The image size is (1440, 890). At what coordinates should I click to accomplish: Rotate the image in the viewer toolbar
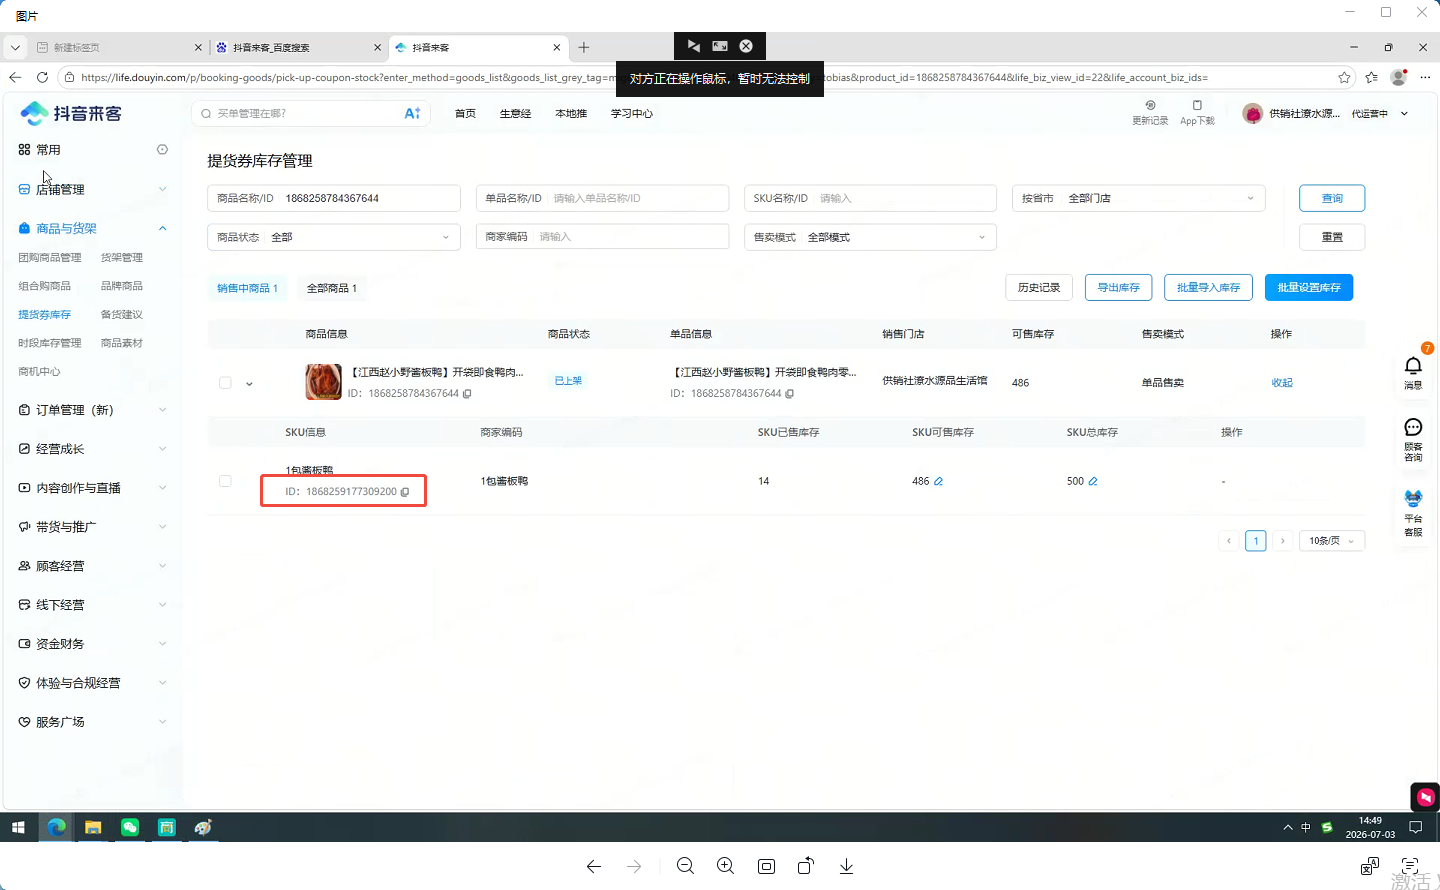coord(806,866)
